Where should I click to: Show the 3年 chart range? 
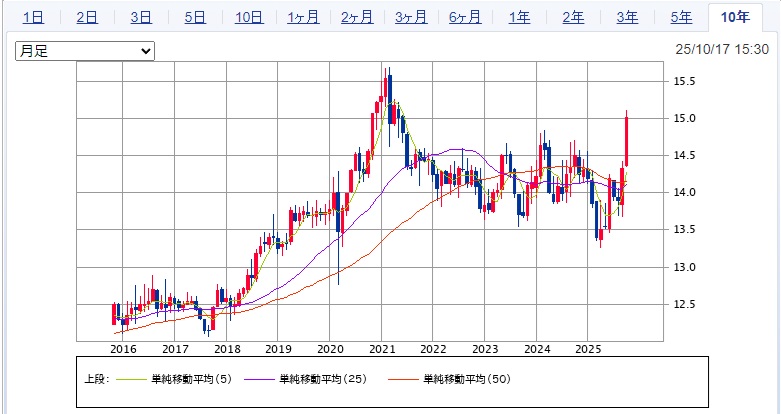[x=627, y=17]
